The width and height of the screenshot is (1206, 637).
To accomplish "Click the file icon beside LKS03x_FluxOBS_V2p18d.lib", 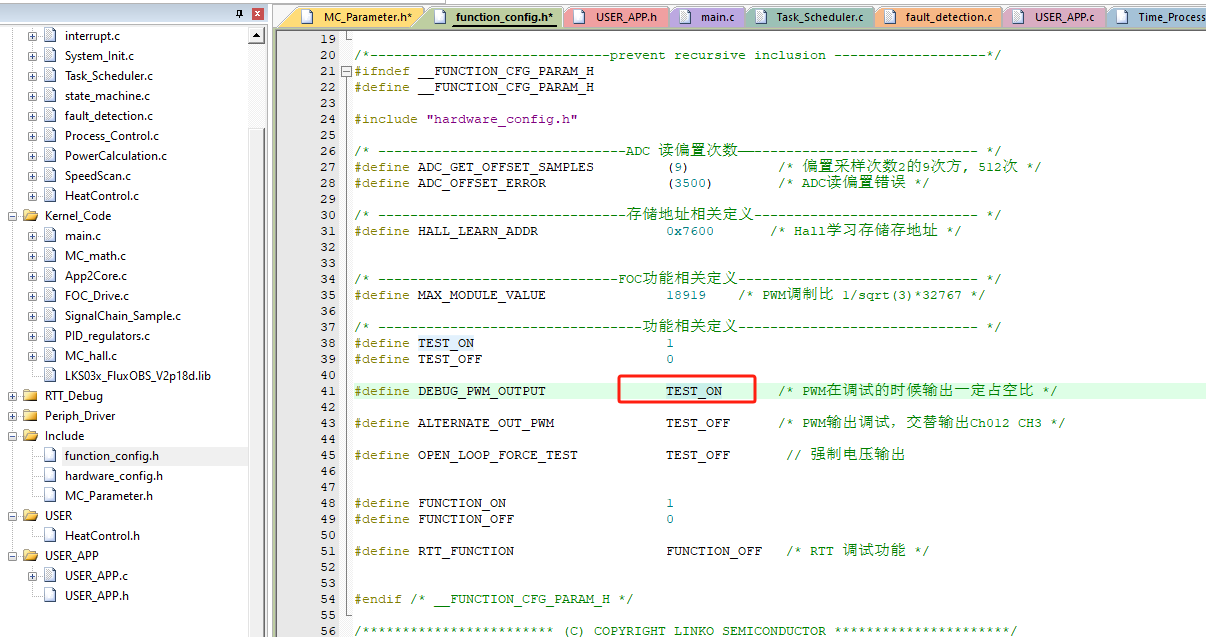I will pos(50,376).
